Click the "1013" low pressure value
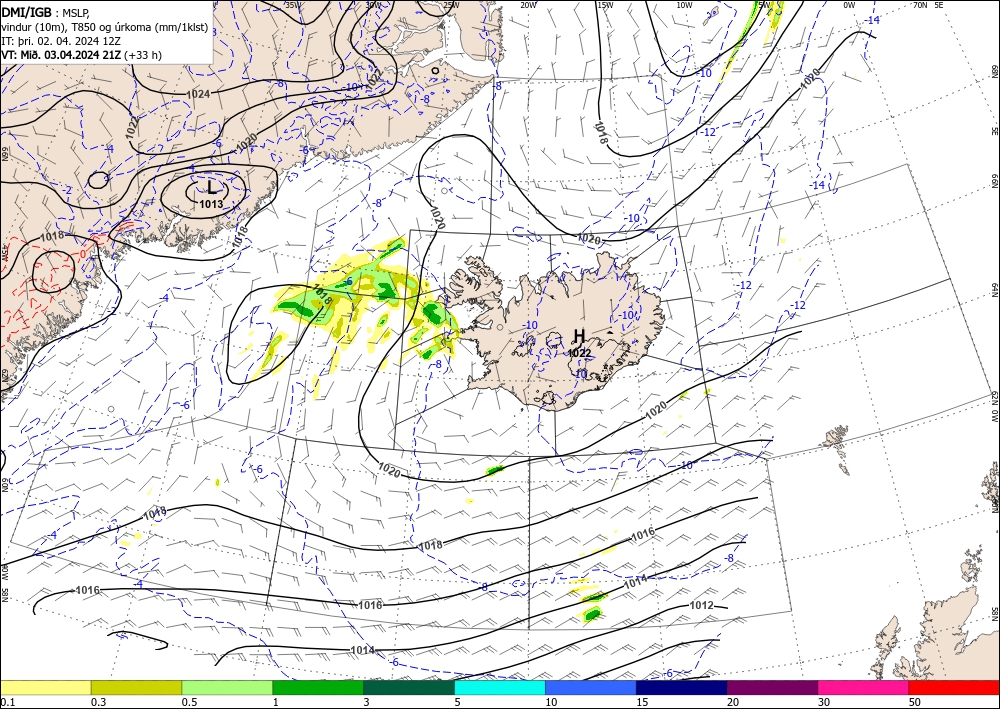The height and width of the screenshot is (709, 1000). point(211,204)
